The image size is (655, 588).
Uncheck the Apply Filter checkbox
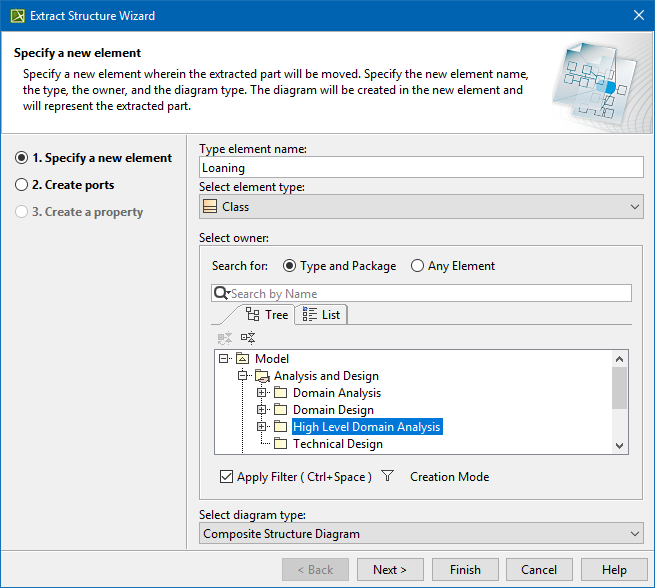[x=226, y=477]
